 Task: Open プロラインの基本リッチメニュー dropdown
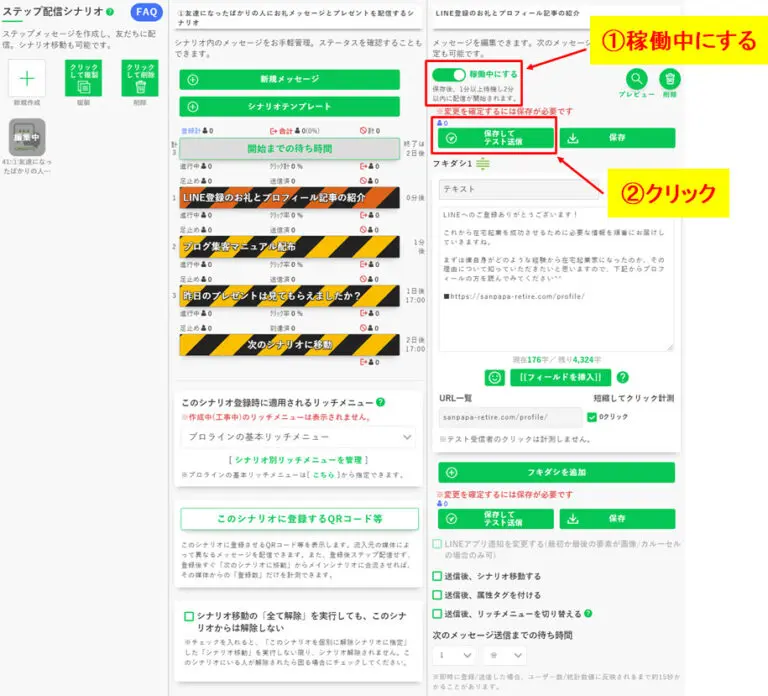(x=298, y=437)
